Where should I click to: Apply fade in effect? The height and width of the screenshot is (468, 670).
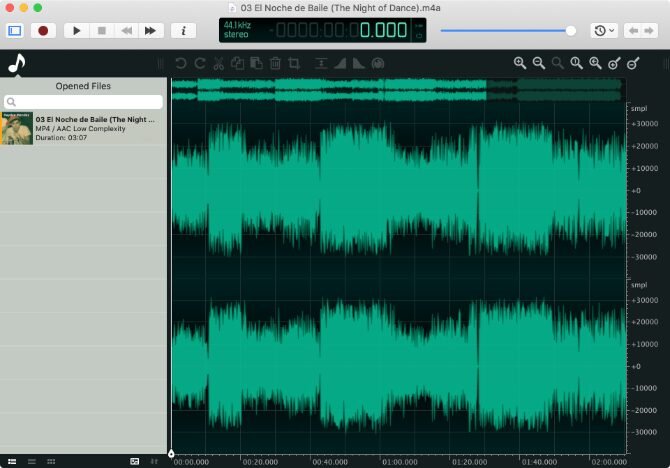pos(340,64)
